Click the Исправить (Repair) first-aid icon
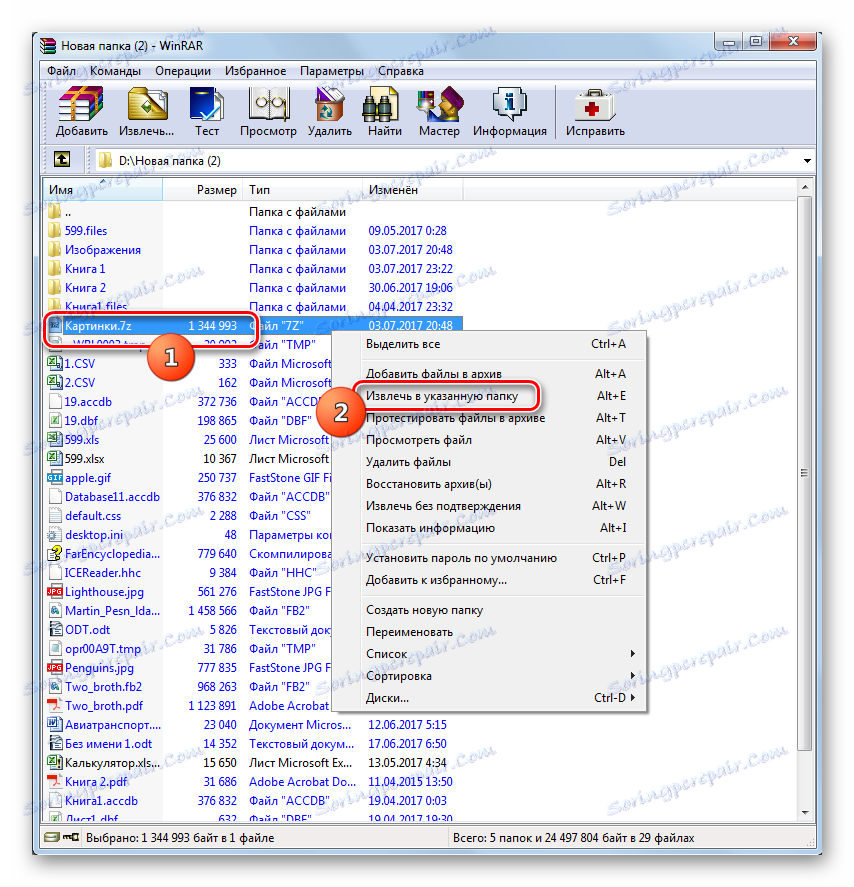Image resolution: width=854 pixels, height=887 pixels. point(594,105)
